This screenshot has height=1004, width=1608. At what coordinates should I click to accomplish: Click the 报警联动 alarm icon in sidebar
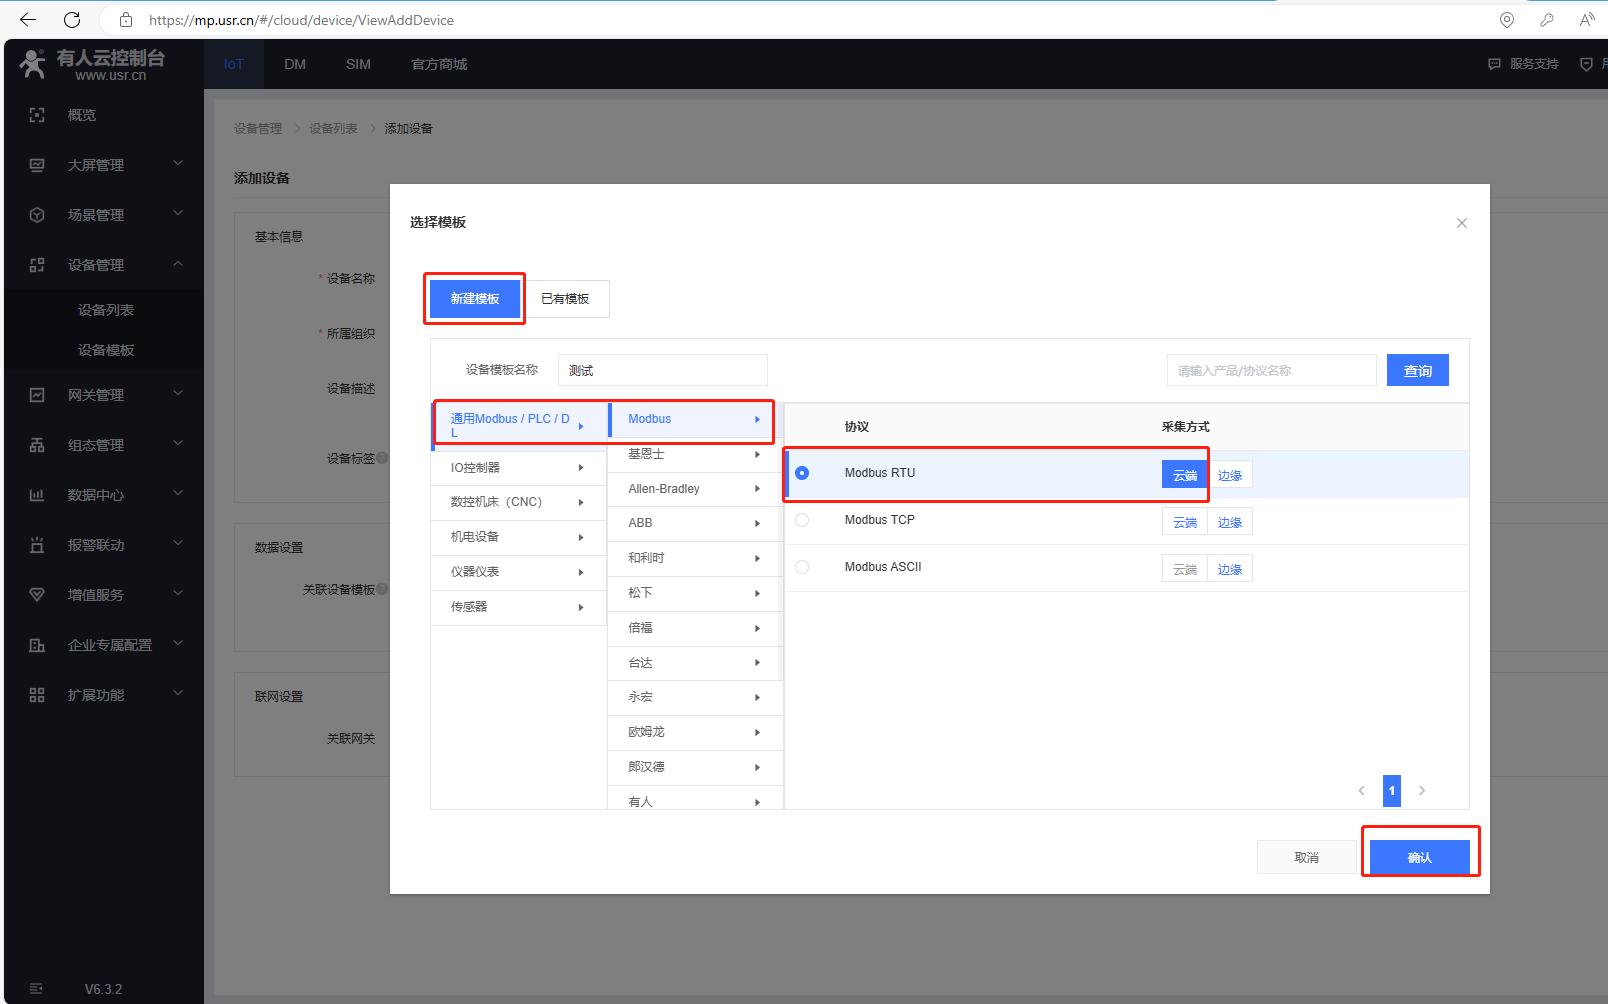pyautogui.click(x=37, y=545)
